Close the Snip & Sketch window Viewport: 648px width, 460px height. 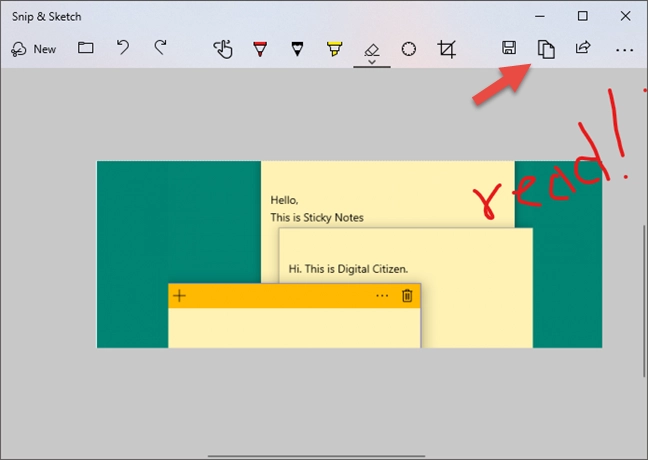pos(626,16)
